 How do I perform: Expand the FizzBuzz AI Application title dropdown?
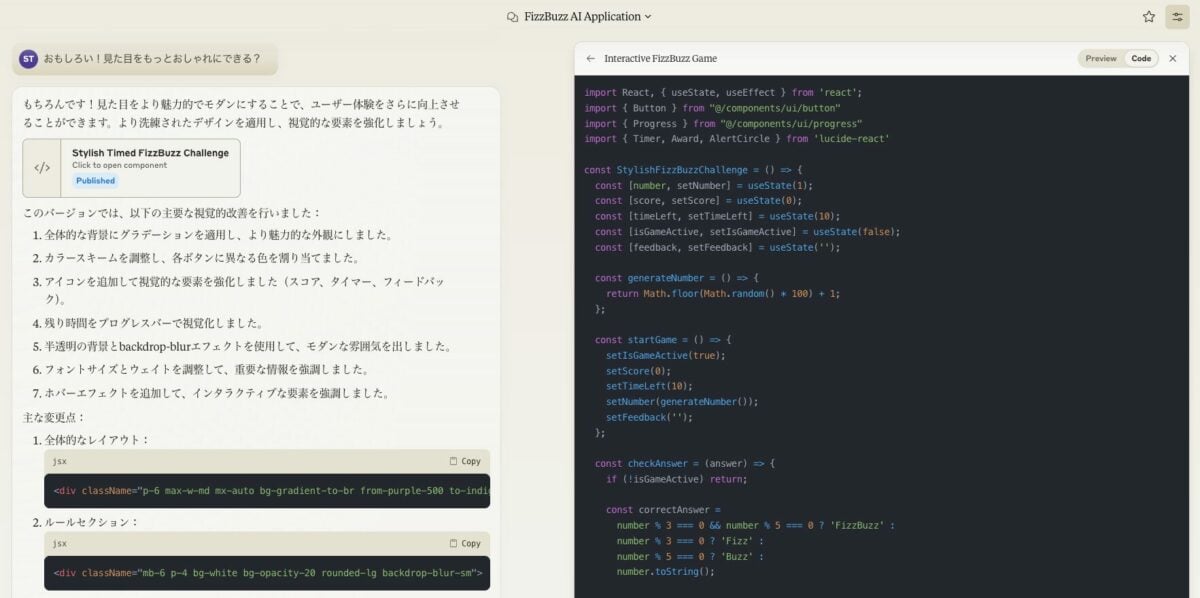click(648, 17)
